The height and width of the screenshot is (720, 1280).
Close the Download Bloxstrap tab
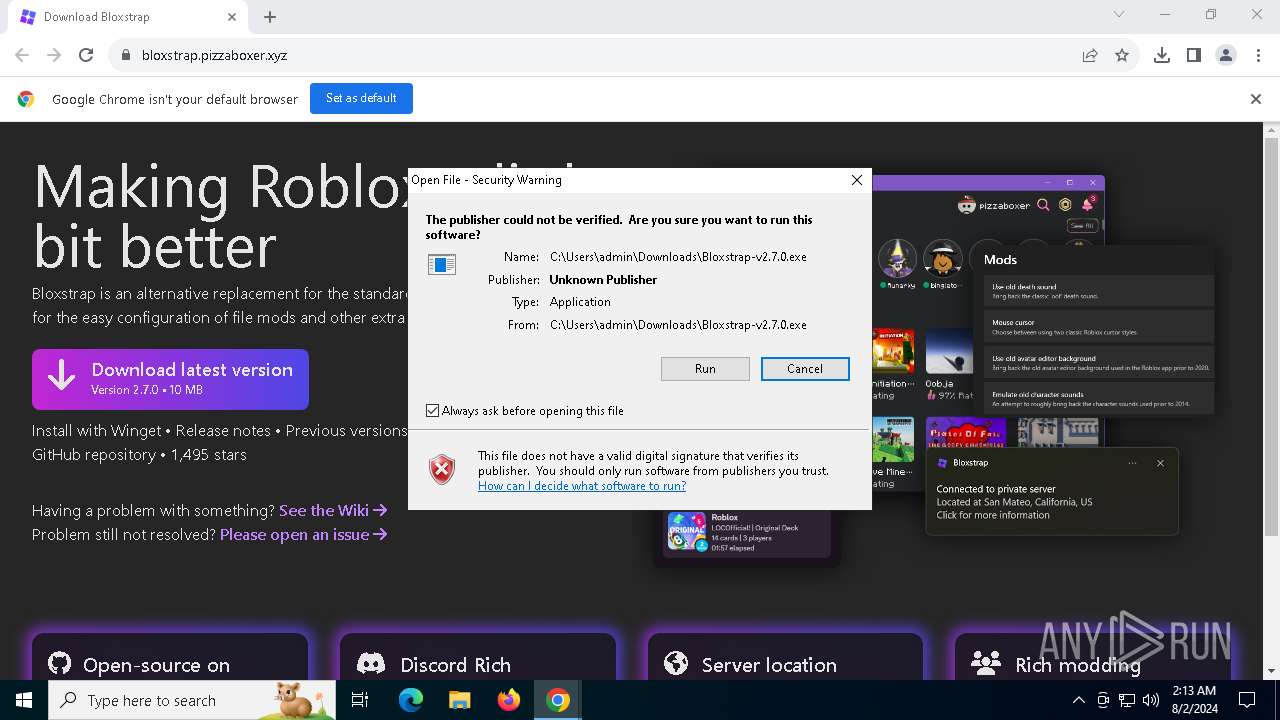coord(232,17)
